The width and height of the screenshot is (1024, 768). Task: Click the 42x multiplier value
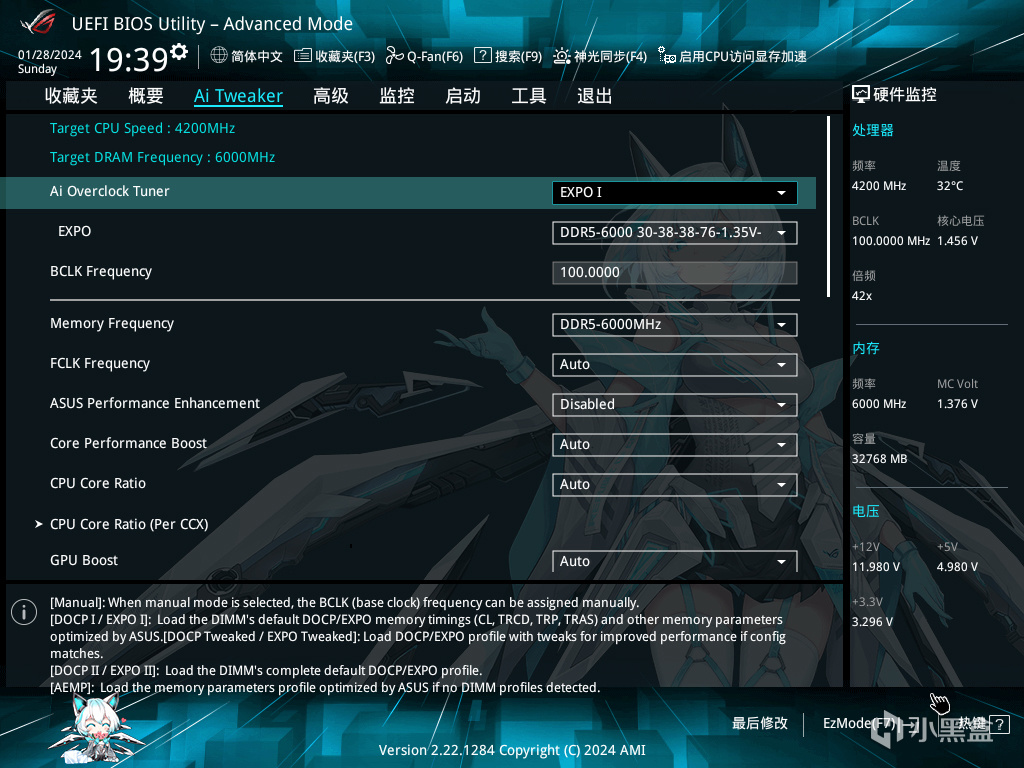861,296
